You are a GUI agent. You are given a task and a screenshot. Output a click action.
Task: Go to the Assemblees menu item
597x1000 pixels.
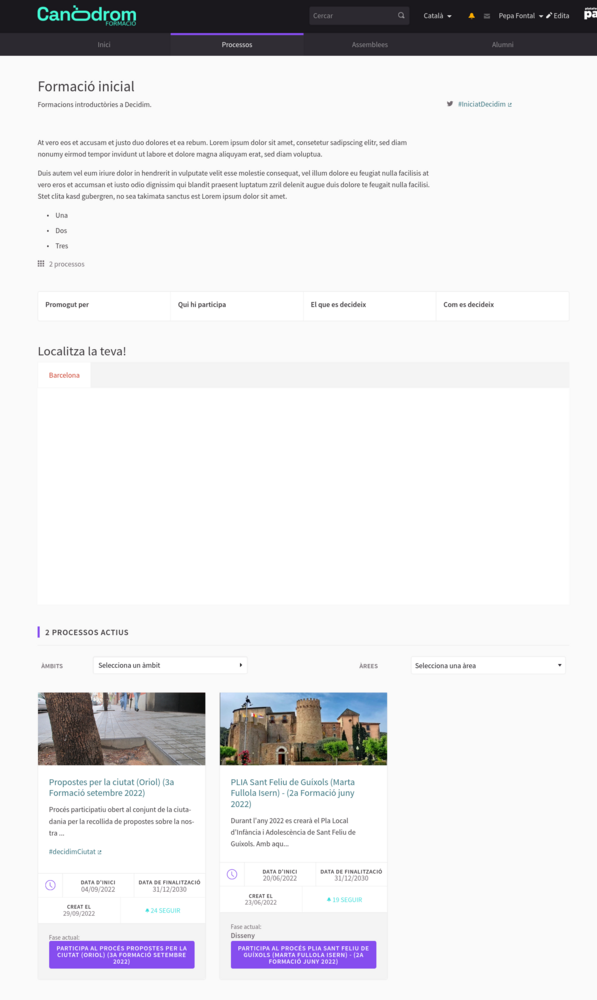[x=370, y=45]
